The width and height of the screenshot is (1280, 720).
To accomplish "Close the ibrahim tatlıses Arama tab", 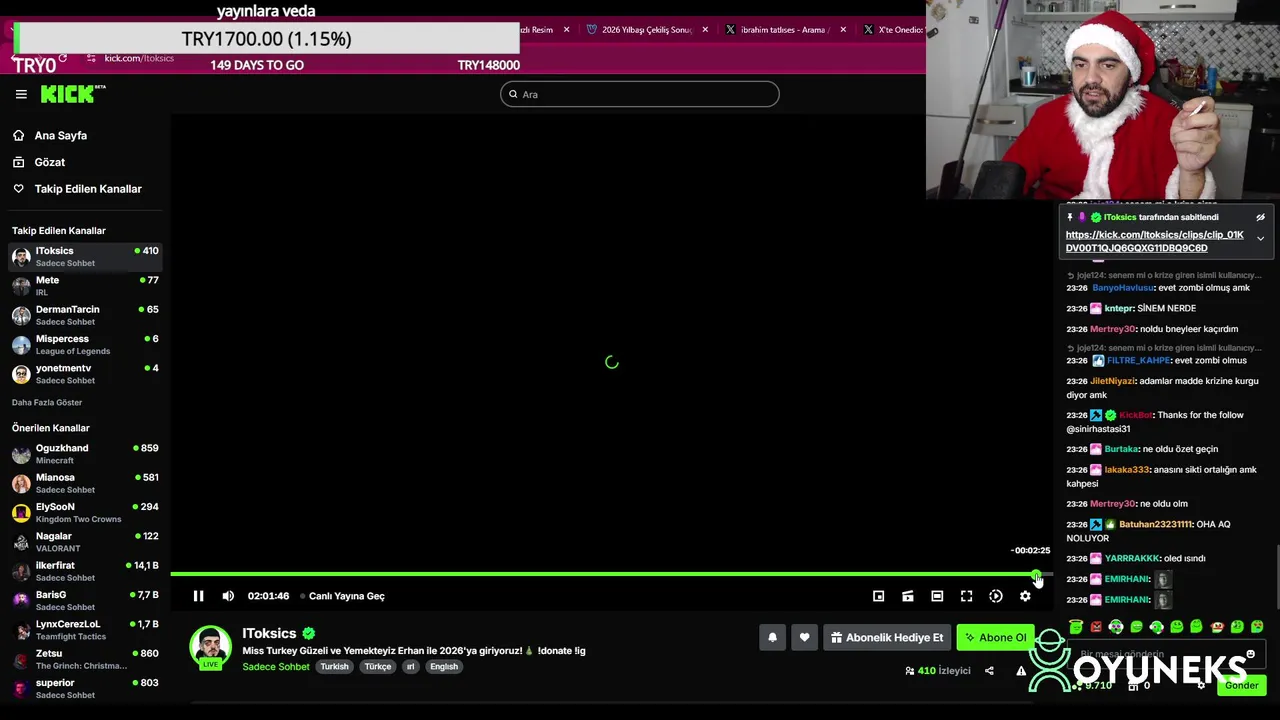I will [842, 30].
